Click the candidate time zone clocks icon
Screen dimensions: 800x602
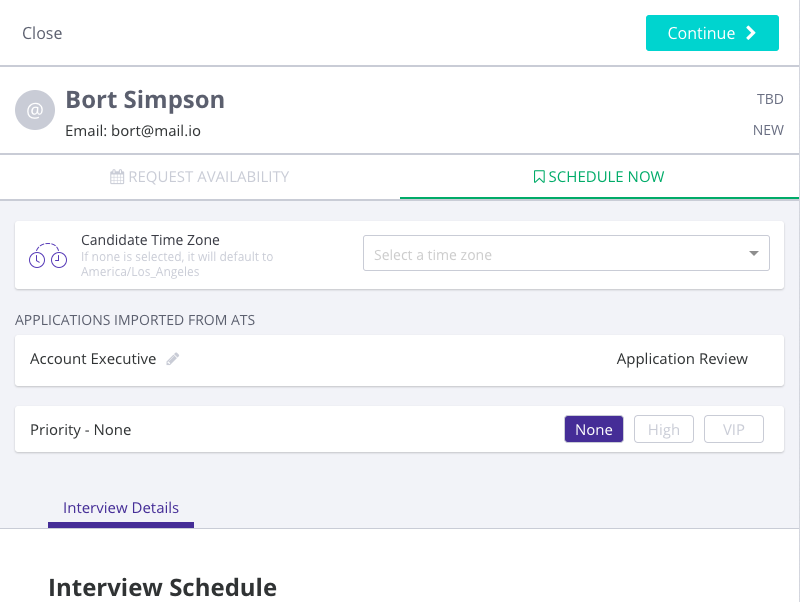48,255
